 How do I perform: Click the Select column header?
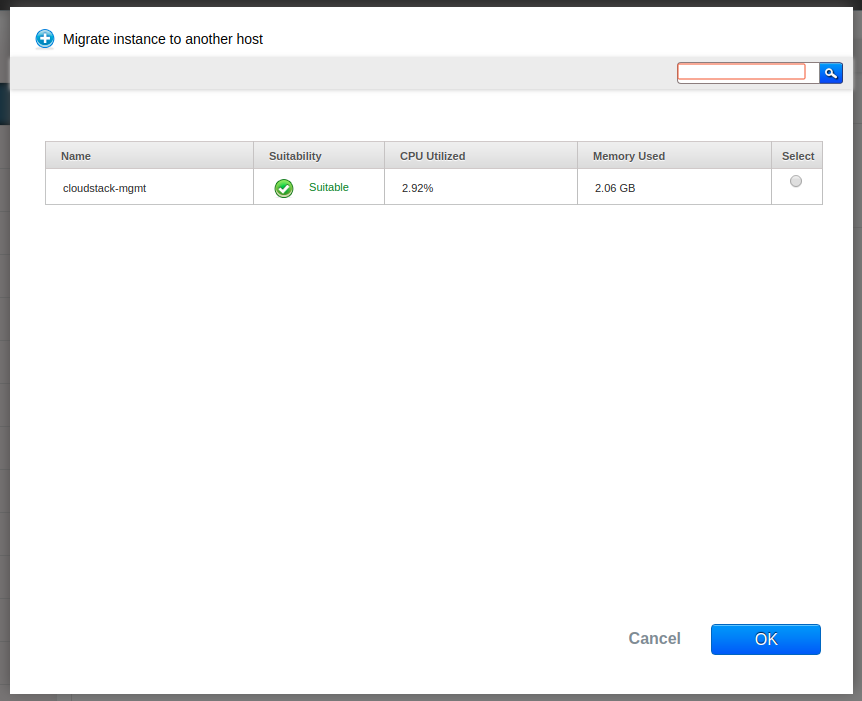point(797,156)
